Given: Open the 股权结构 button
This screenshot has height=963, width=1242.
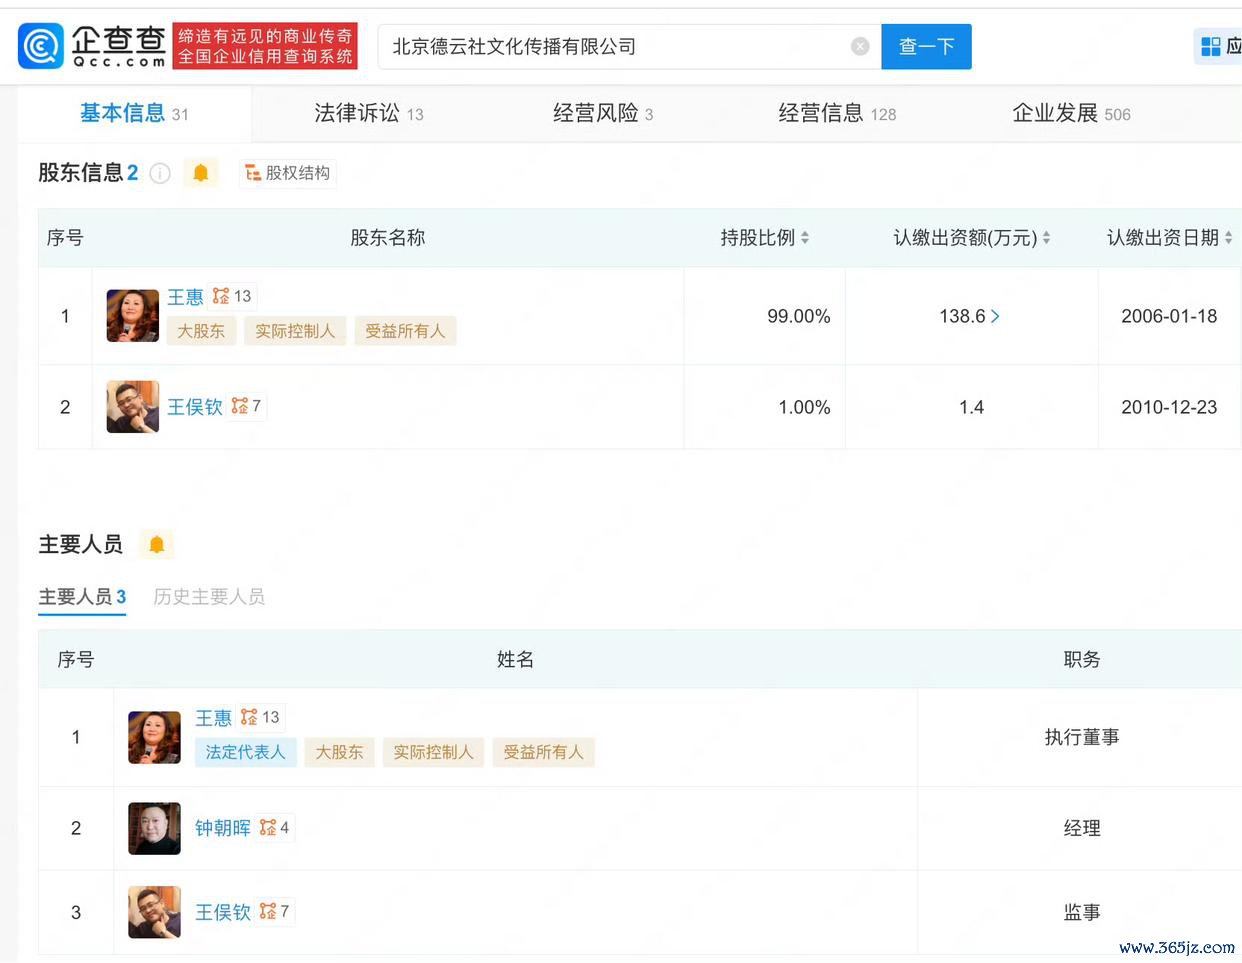Looking at the screenshot, I should point(288,173).
